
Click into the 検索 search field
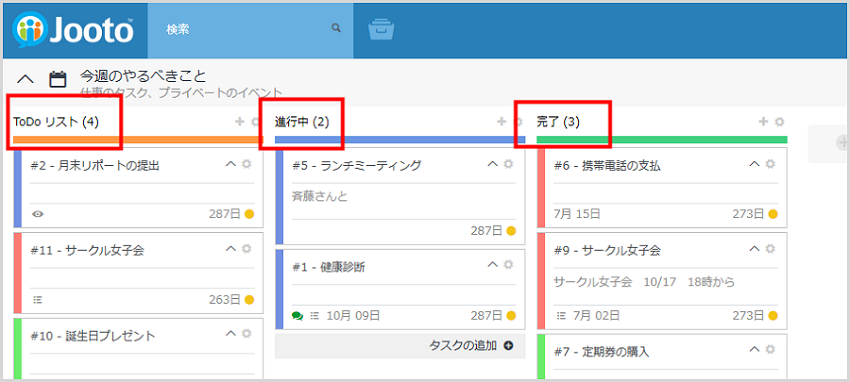point(250,29)
